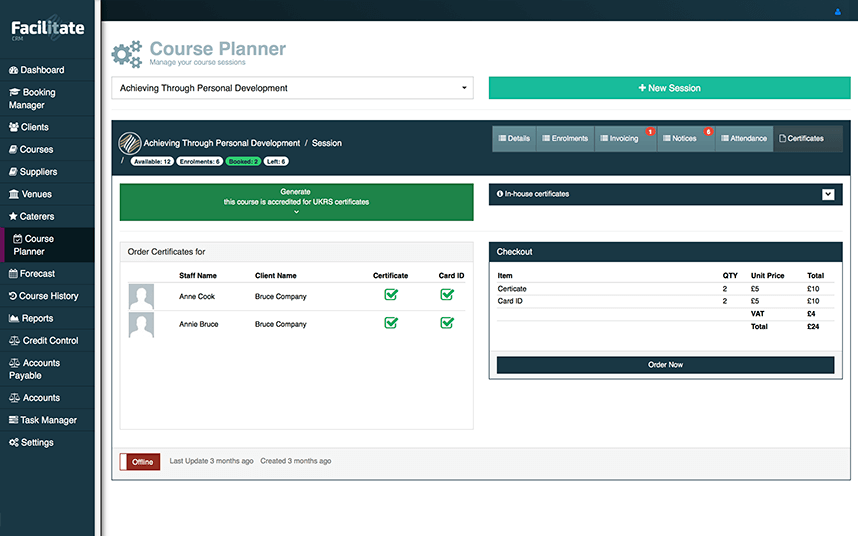Click the red badge on Notices tab
Screen dimensions: 858x536
coord(708,131)
